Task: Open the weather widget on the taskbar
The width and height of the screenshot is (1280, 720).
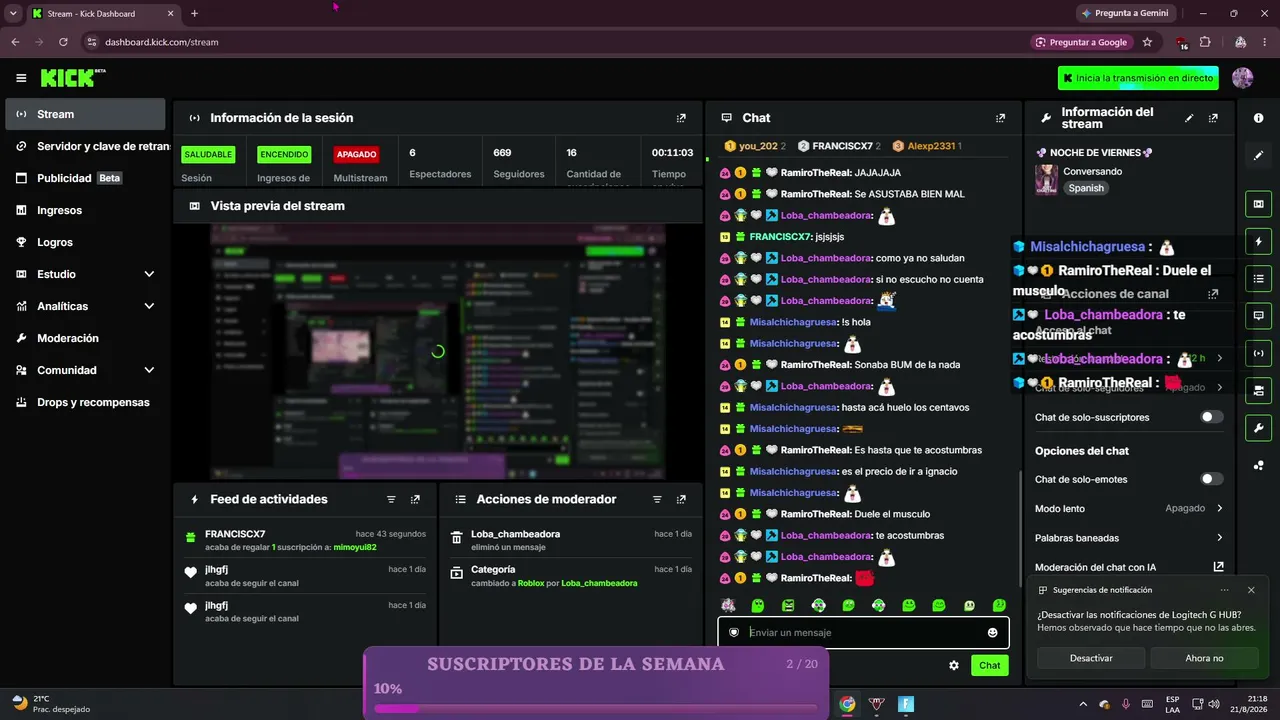Action: pos(52,704)
